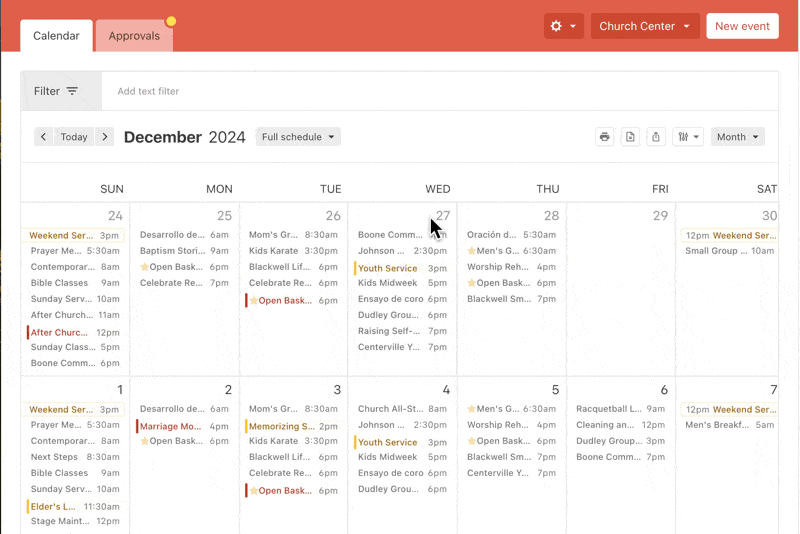Open Oración d... 5:30am event

coord(511,235)
